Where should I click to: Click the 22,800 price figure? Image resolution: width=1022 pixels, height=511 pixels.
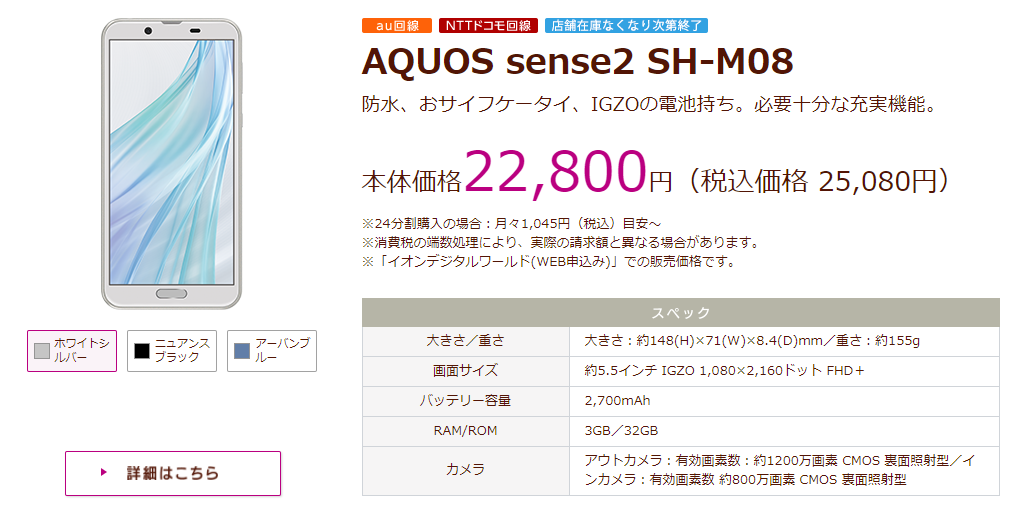pos(555,172)
